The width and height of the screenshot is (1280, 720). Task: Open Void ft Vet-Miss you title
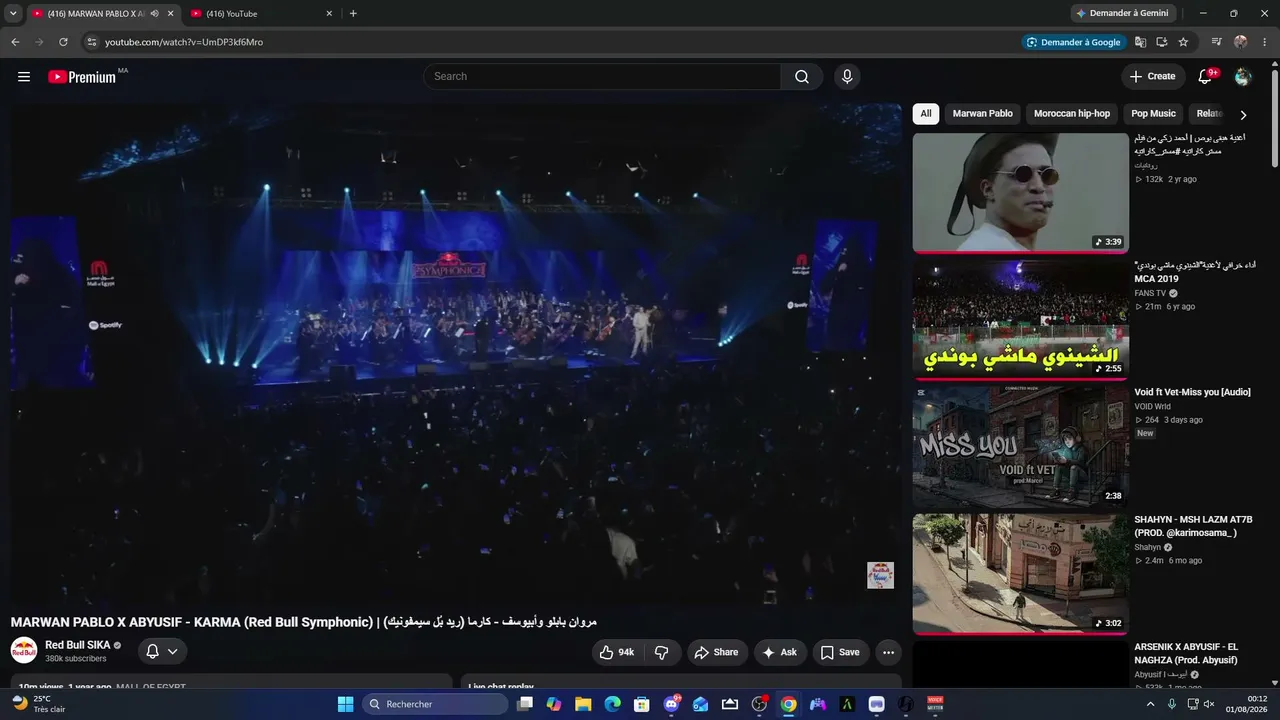point(1192,392)
